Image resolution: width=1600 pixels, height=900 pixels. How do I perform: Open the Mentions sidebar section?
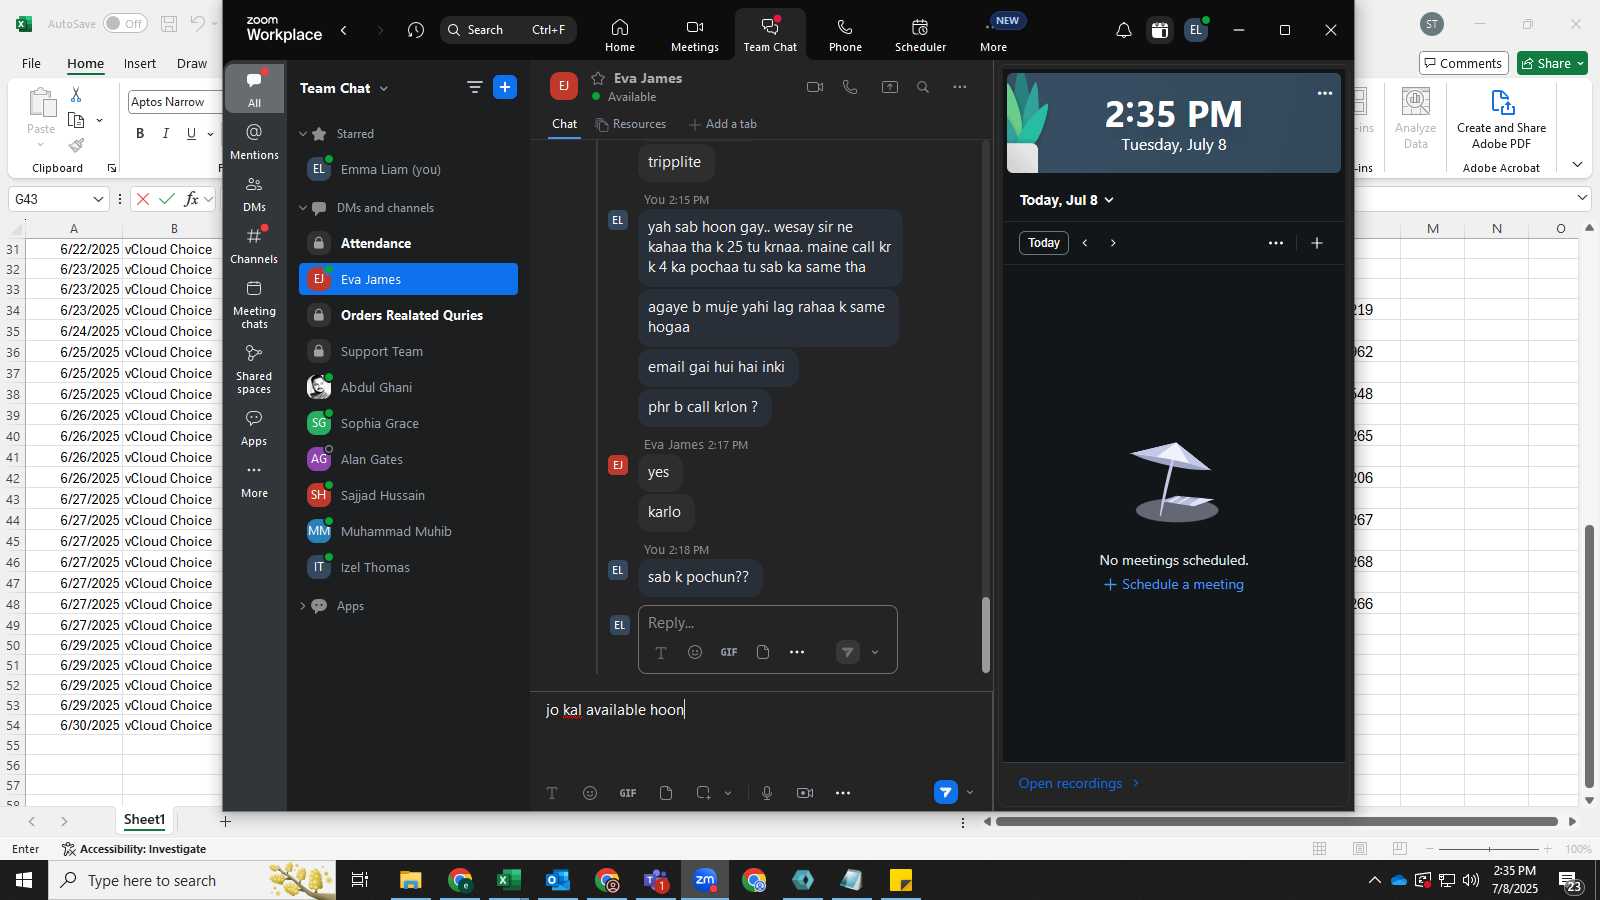254,142
